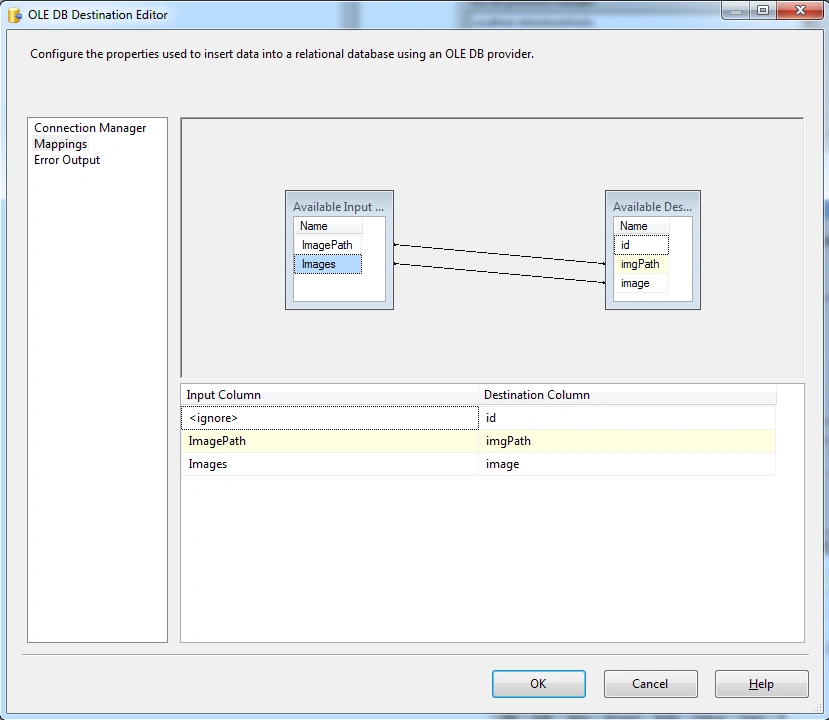
Task: Select Images in Available Input Columns box
Action: point(328,264)
